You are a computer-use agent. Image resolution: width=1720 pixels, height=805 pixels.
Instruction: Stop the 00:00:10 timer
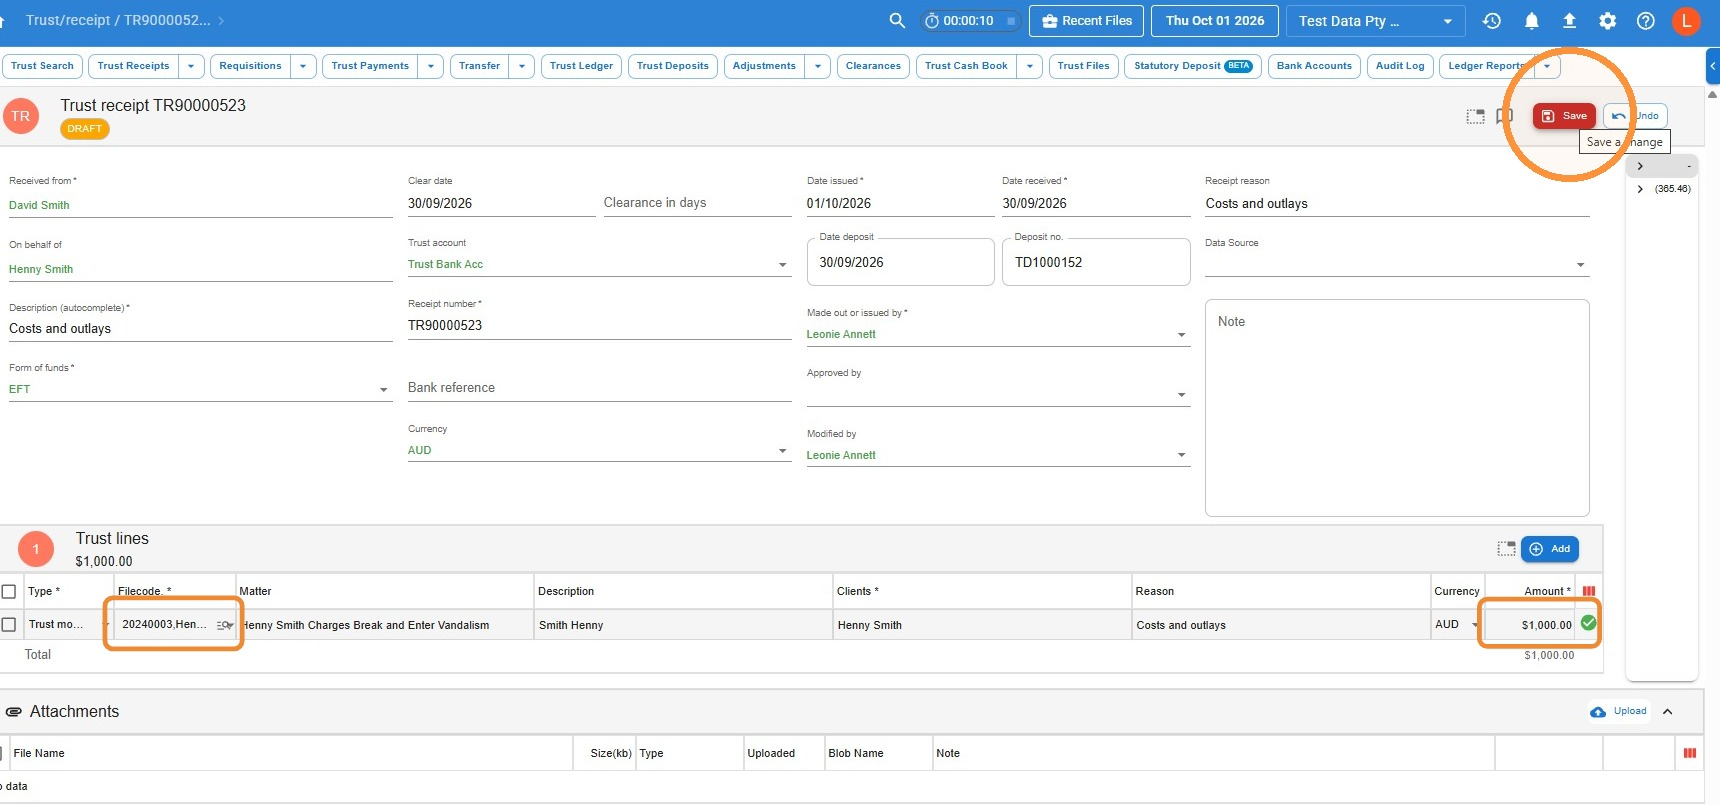[1011, 21]
